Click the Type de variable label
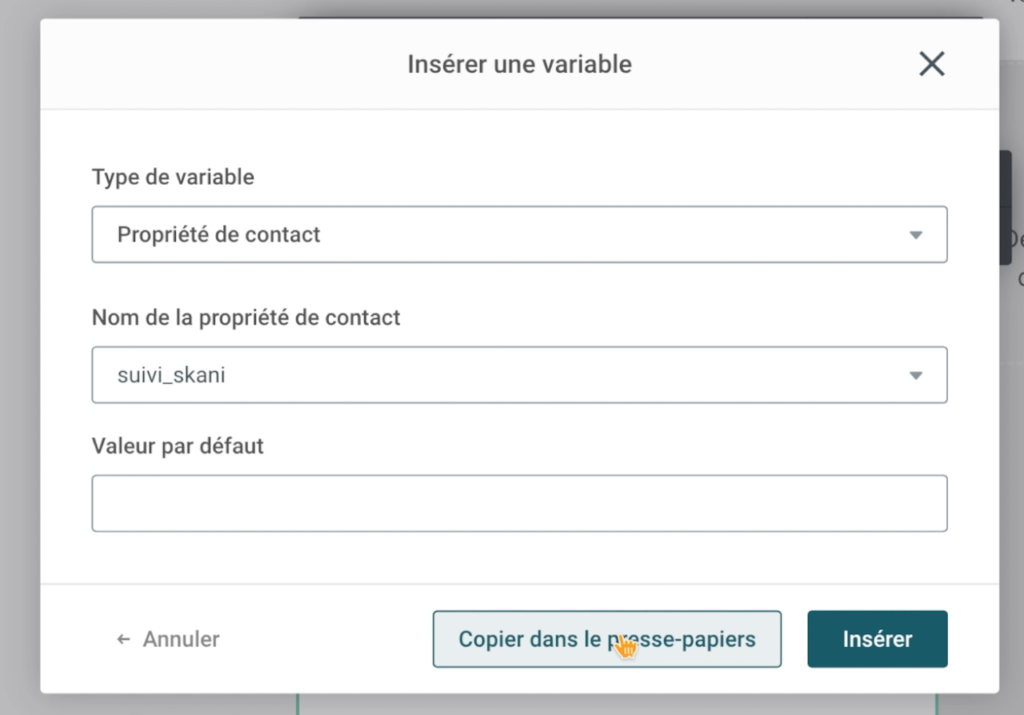Viewport: 1024px width, 715px height. 173,177
